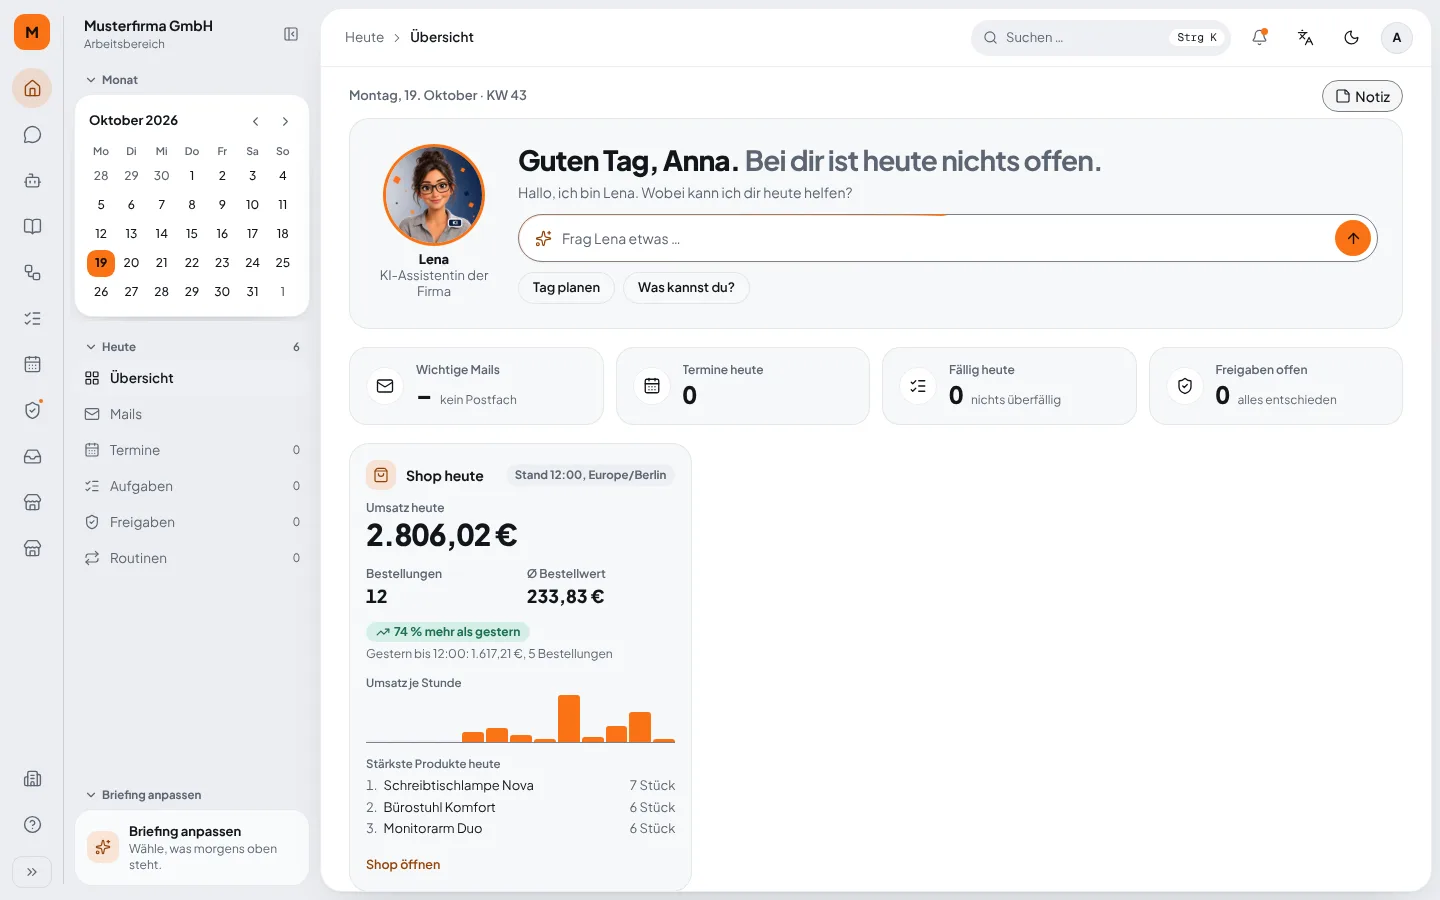The image size is (1440, 900).
Task: Open the help question mark icon
Action: pos(32,824)
